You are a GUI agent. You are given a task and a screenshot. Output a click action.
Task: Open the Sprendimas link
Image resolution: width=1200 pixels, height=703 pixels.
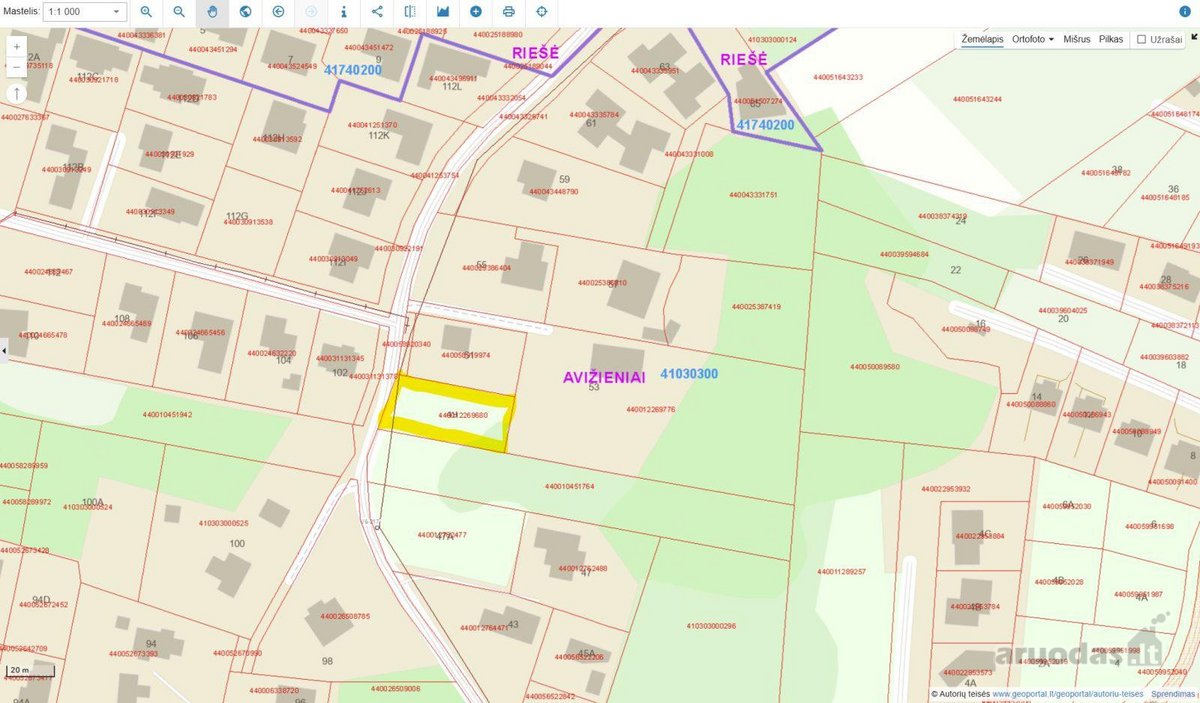pyautogui.click(x=1173, y=693)
